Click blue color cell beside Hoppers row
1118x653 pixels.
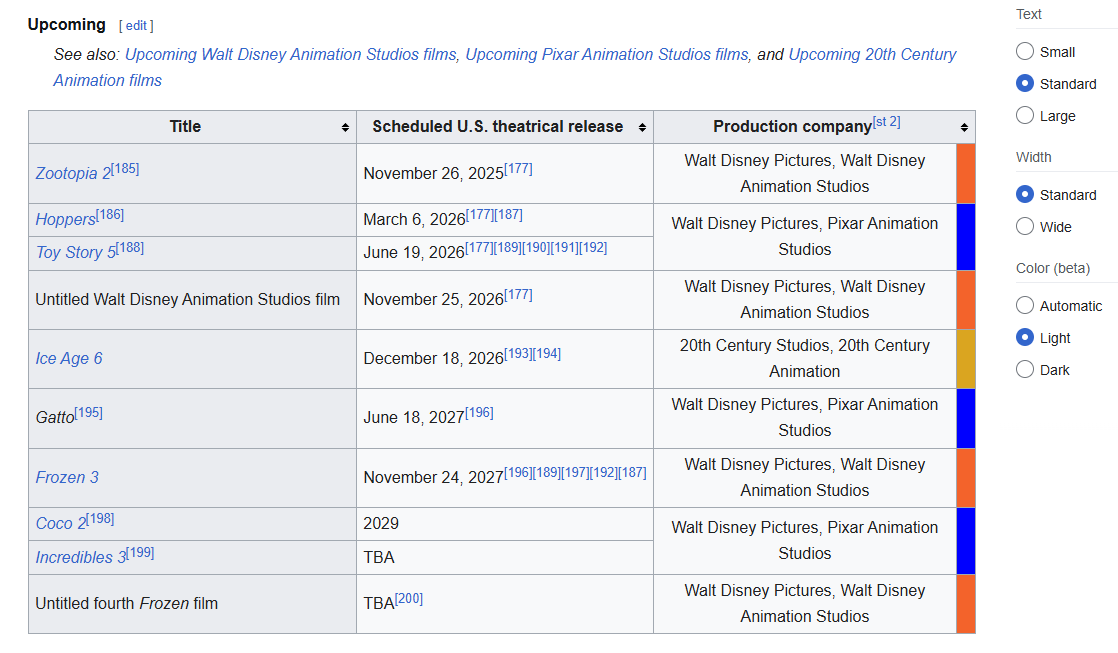coord(965,237)
